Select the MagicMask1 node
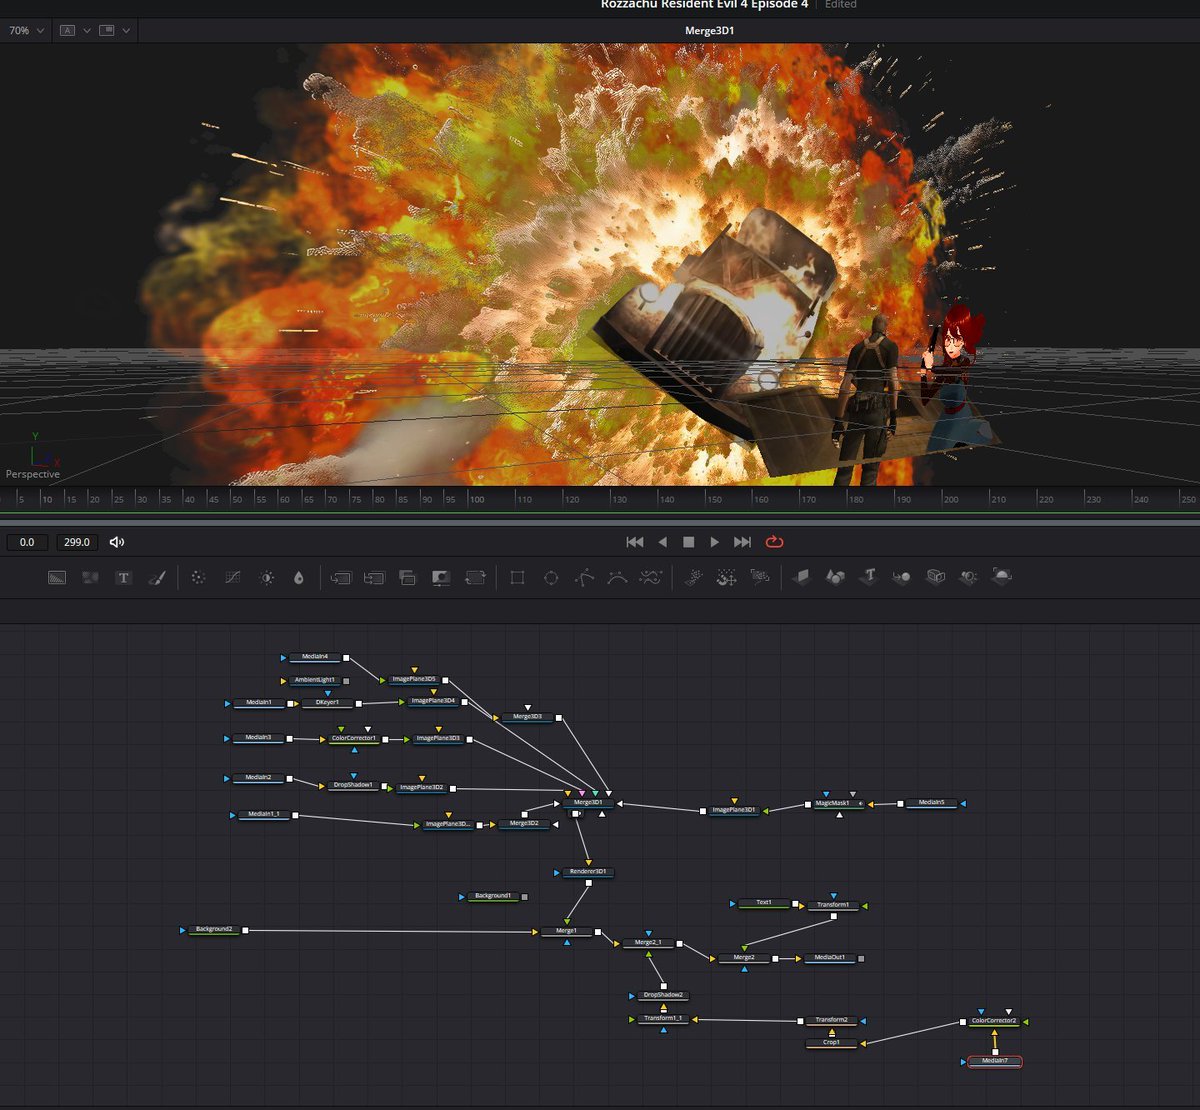The width and height of the screenshot is (1200, 1110). 839,803
